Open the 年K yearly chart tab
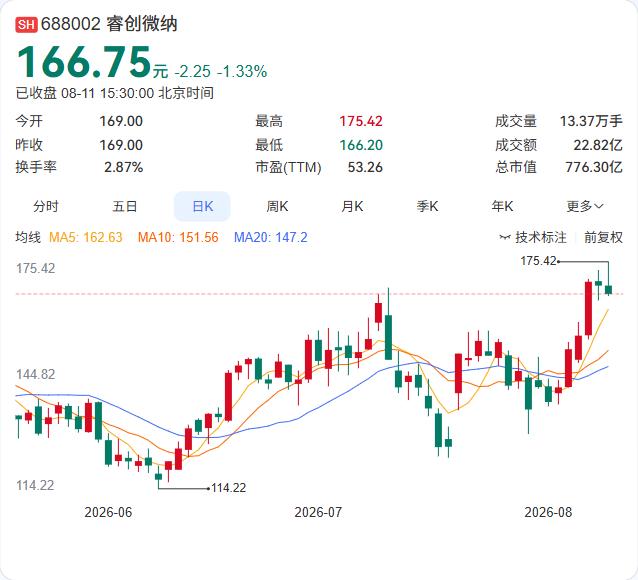The height and width of the screenshot is (580, 638). click(x=502, y=206)
